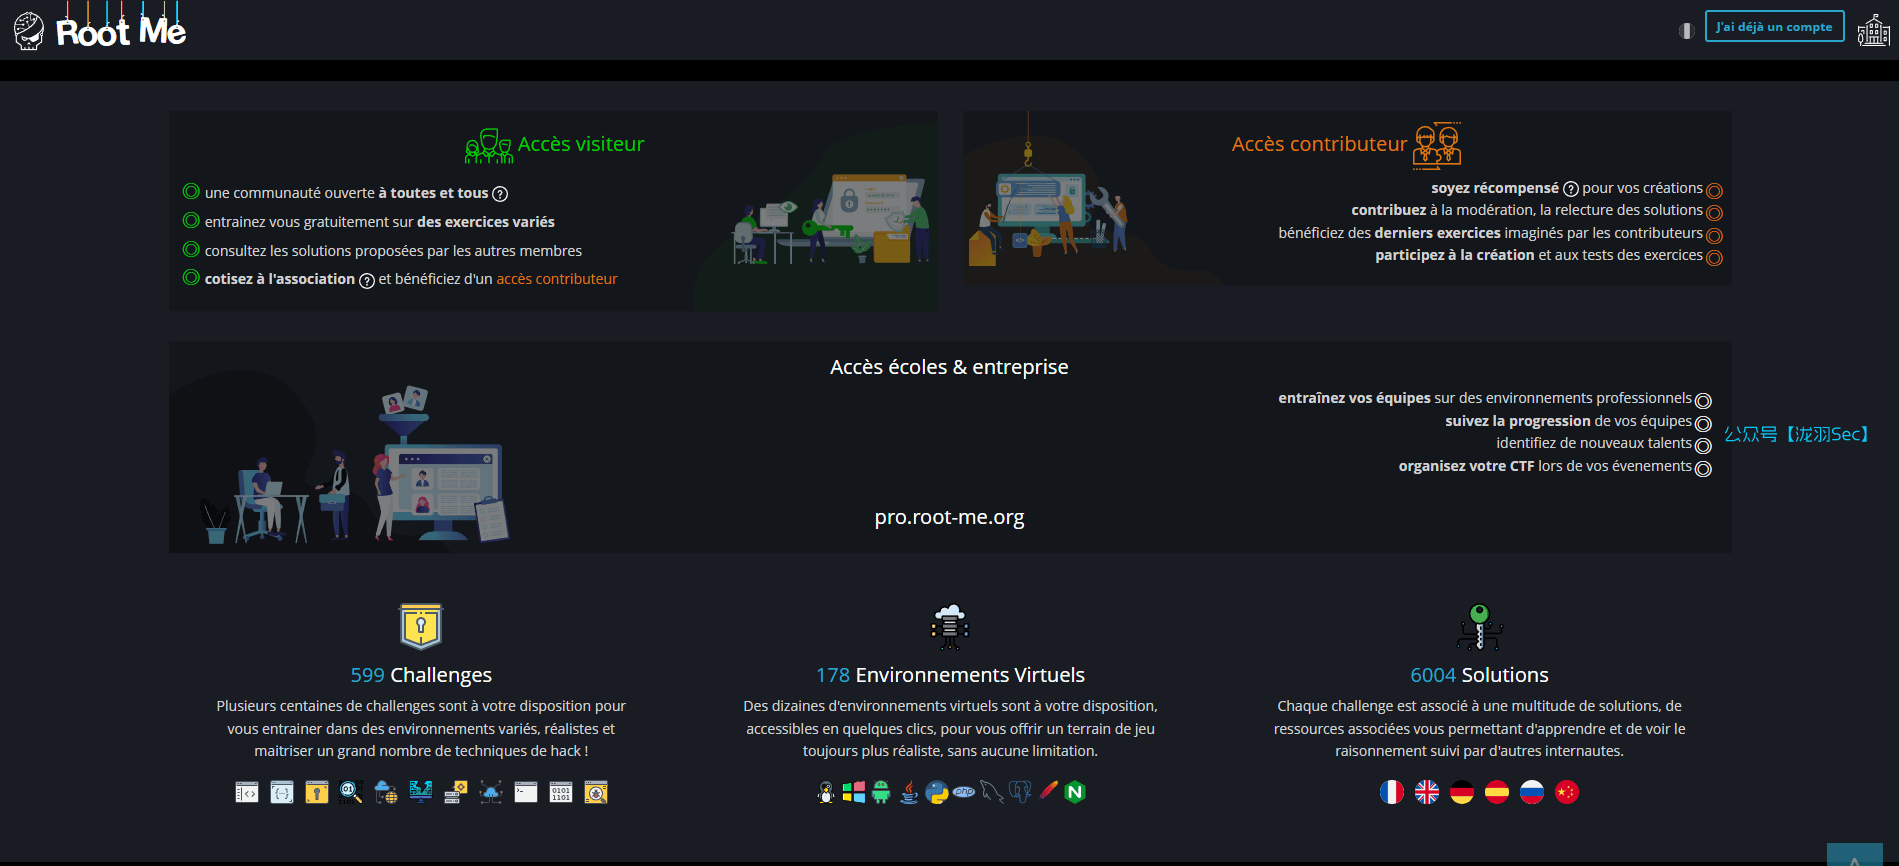
Task: Click the scroll-to-top arrow button
Action: tap(1854, 856)
